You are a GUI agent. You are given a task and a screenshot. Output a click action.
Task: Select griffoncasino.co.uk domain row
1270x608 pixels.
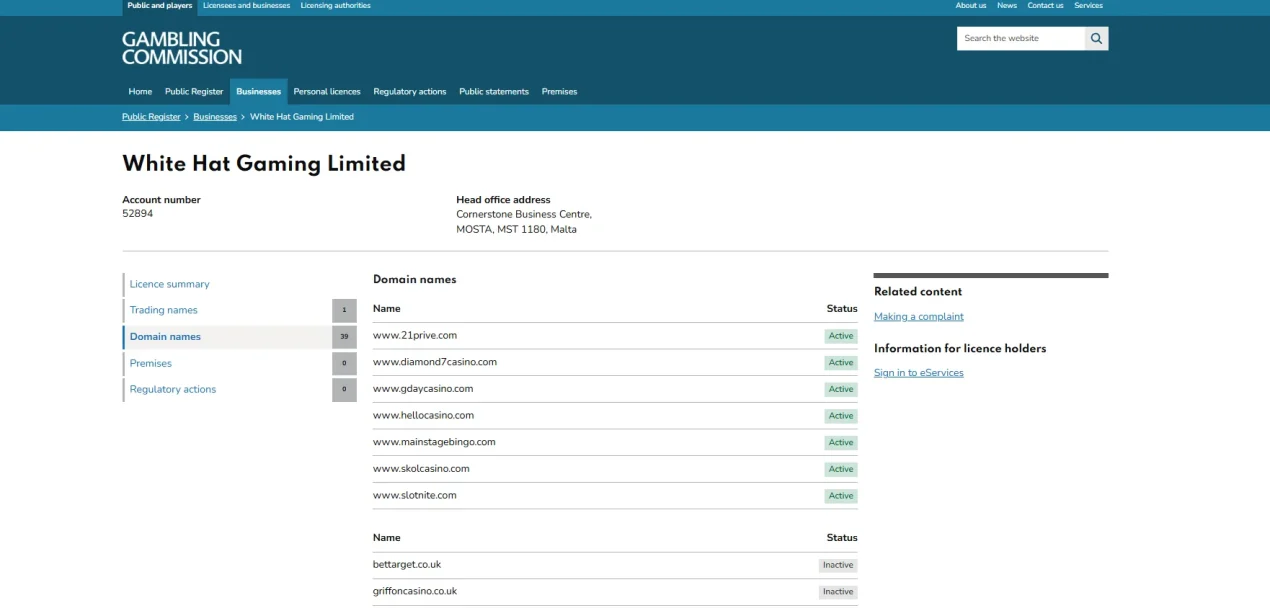(x=615, y=592)
